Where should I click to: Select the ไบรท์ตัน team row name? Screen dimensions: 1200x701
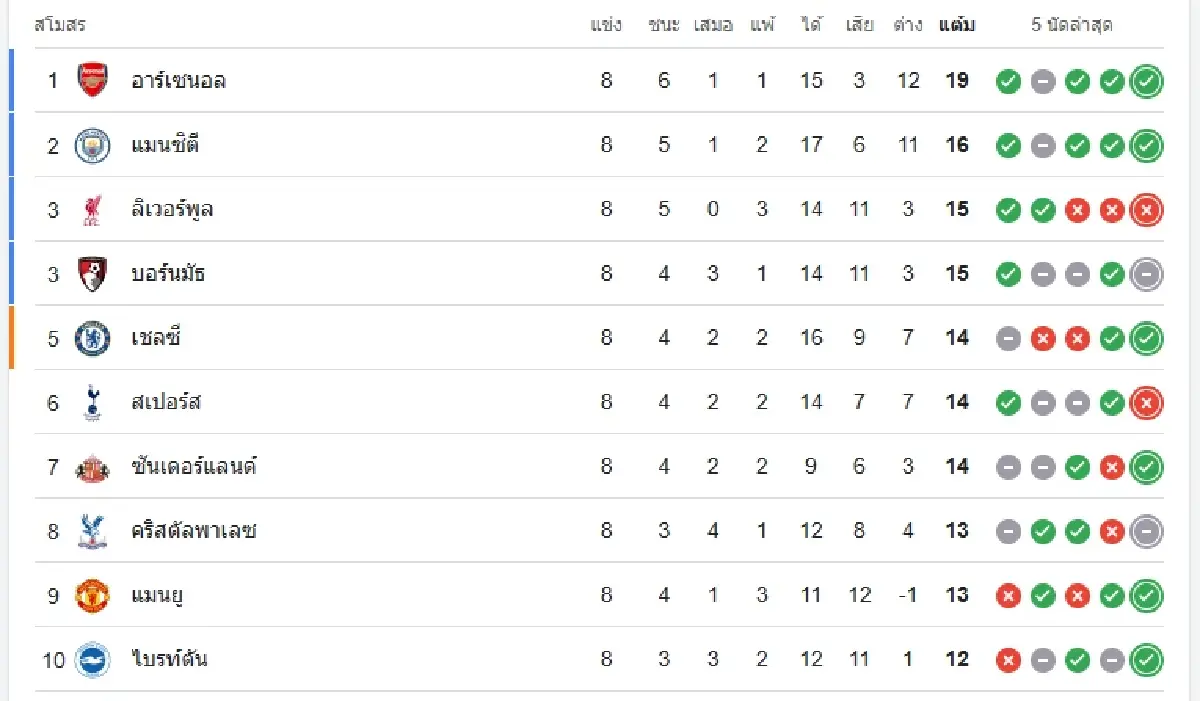(x=170, y=659)
